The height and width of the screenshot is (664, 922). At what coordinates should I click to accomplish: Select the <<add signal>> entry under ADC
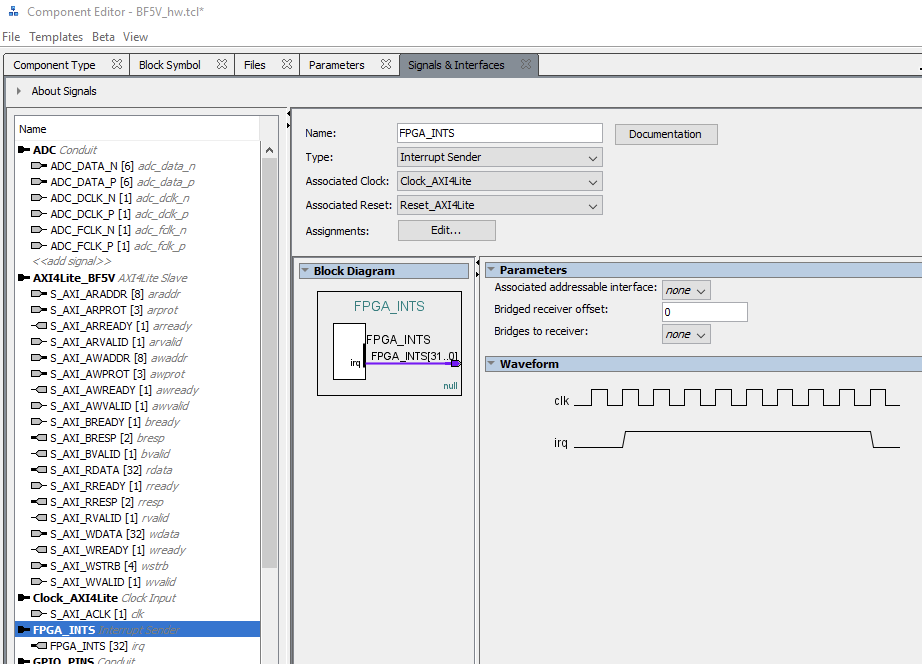tap(72, 262)
